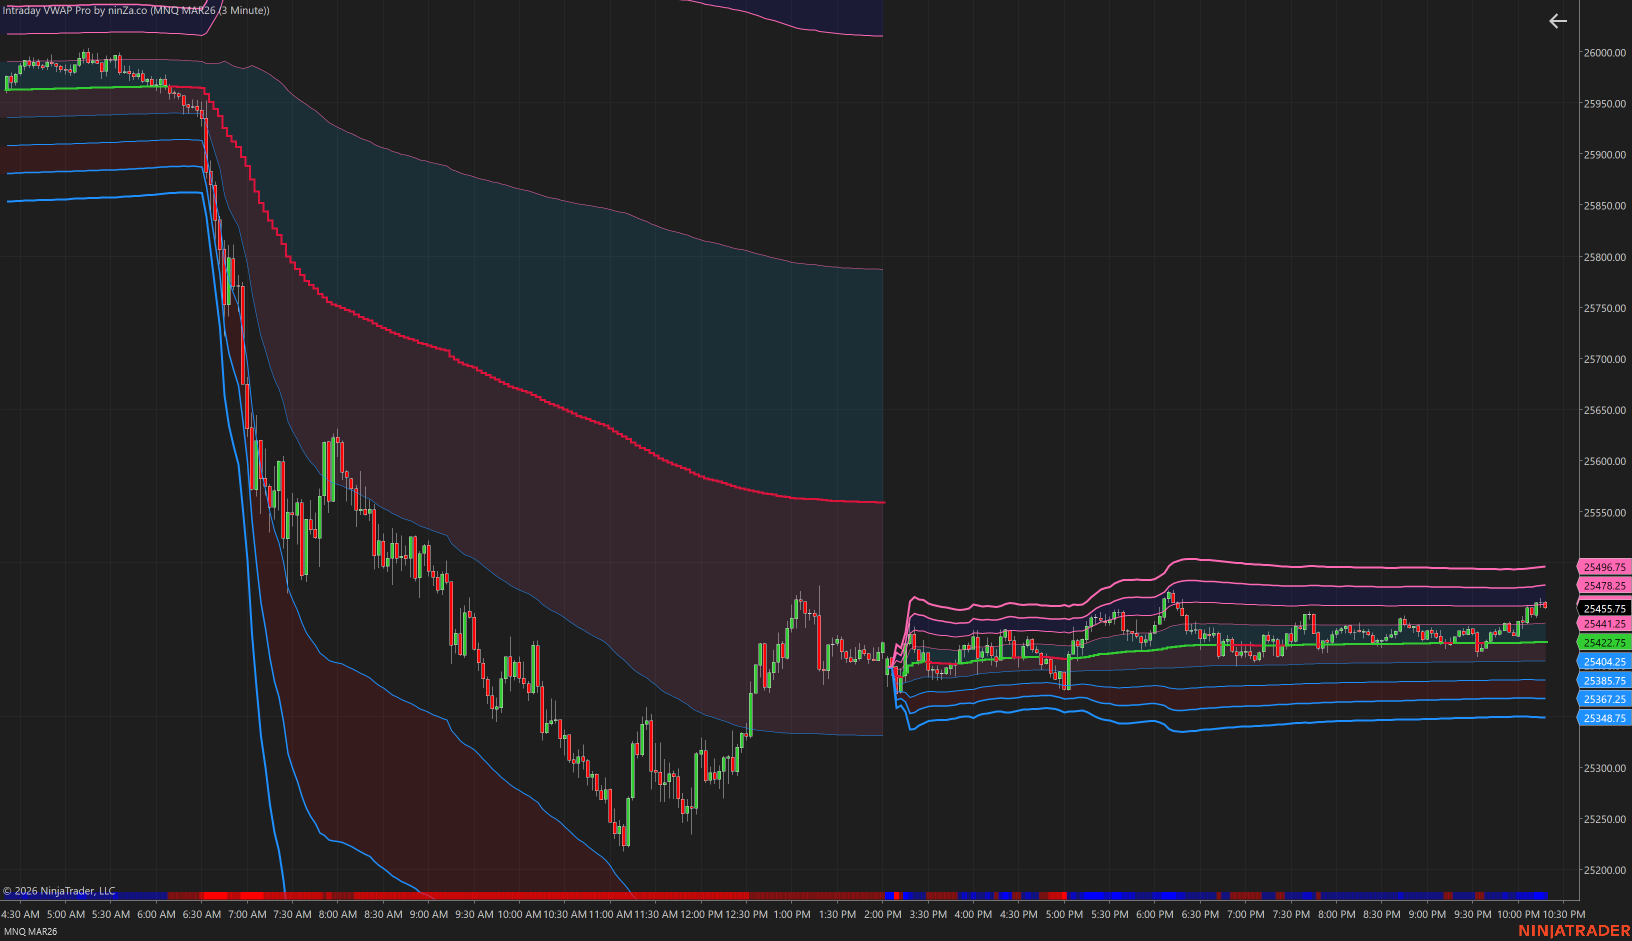Click the 10:30 PM time axis label
The width and height of the screenshot is (1632, 941).
pos(1564,914)
